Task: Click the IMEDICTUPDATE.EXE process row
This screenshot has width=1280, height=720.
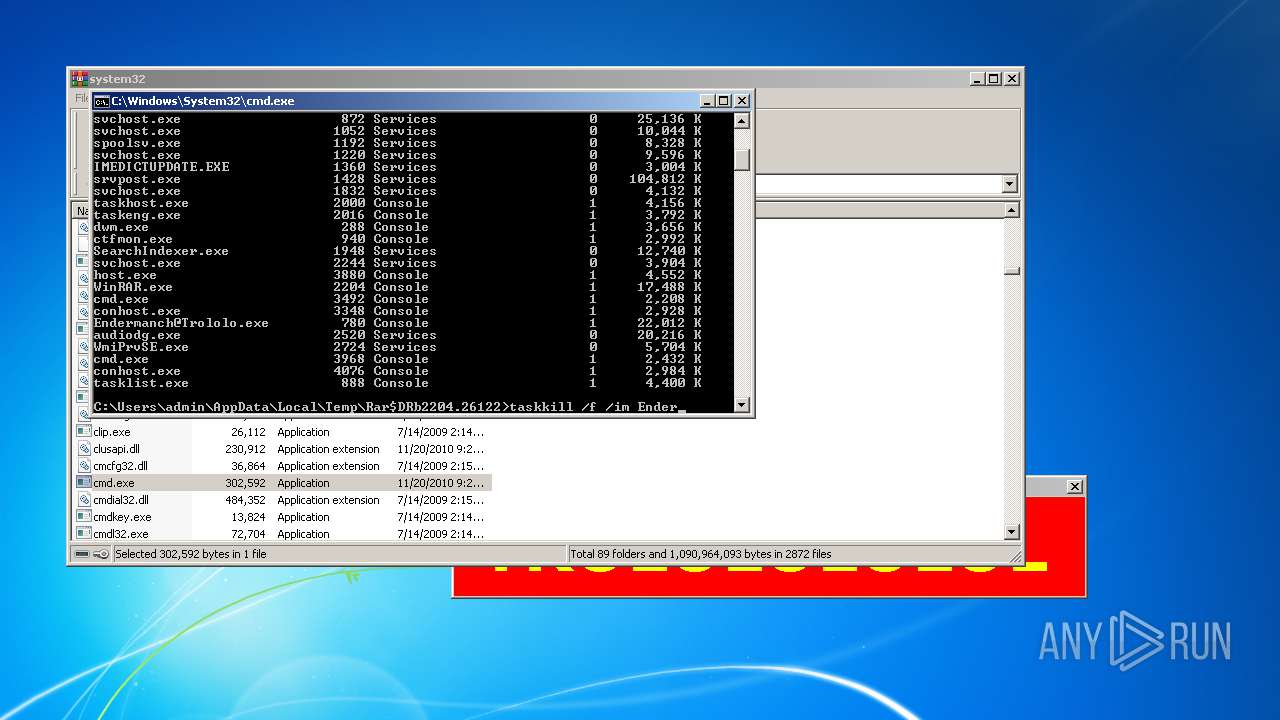Action: (x=398, y=167)
